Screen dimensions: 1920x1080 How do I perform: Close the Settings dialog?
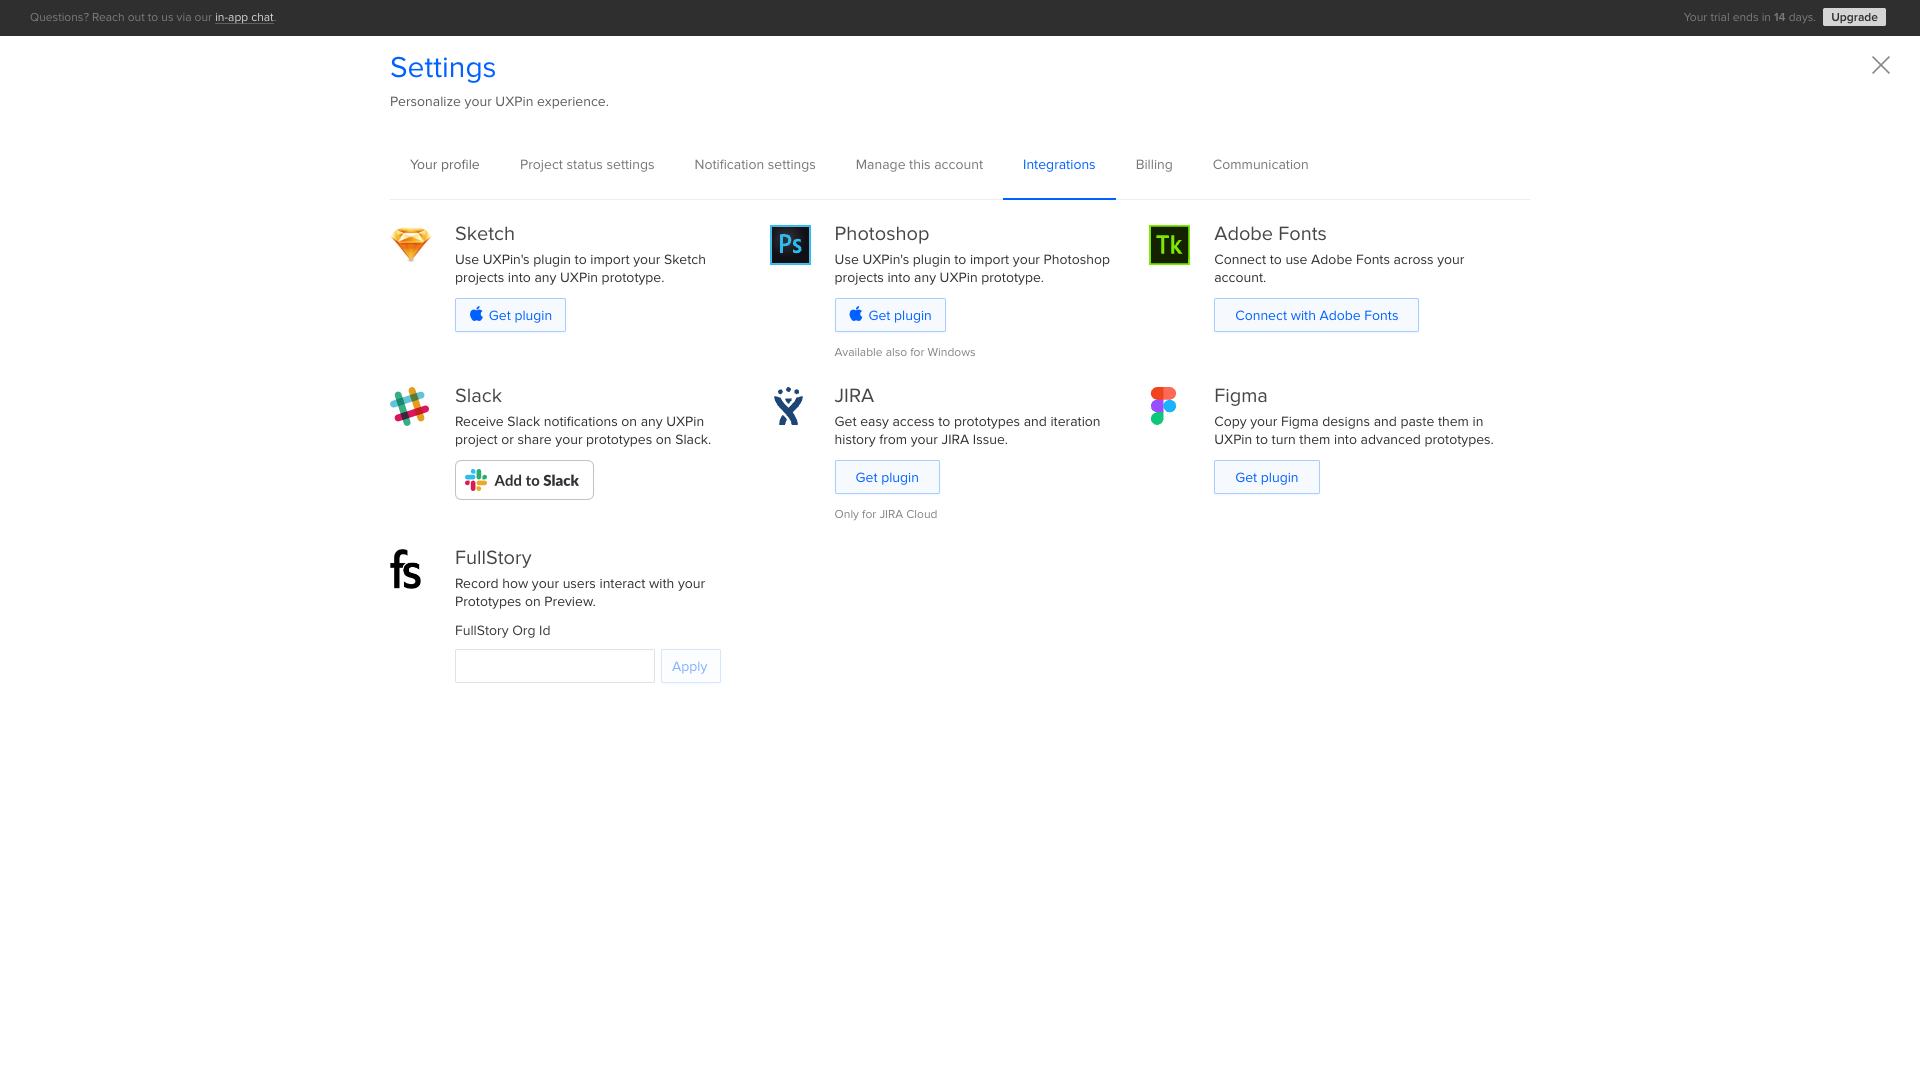(1880, 65)
